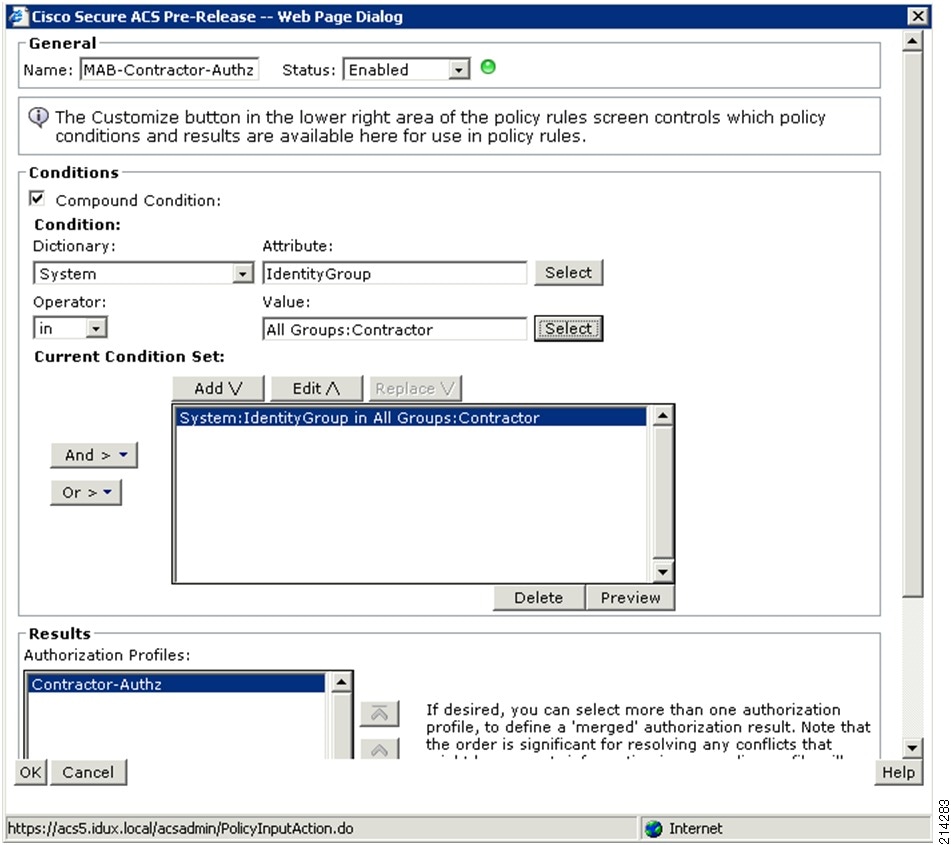Image resolution: width=951 pixels, height=845 pixels.
Task: Click Select next to the Attribute field
Action: point(568,272)
